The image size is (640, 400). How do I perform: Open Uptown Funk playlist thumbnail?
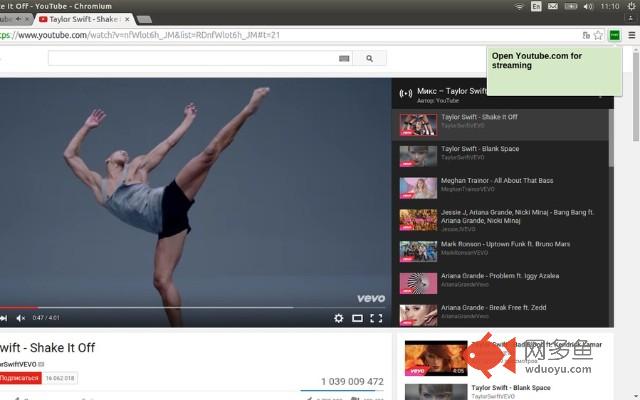click(418, 252)
